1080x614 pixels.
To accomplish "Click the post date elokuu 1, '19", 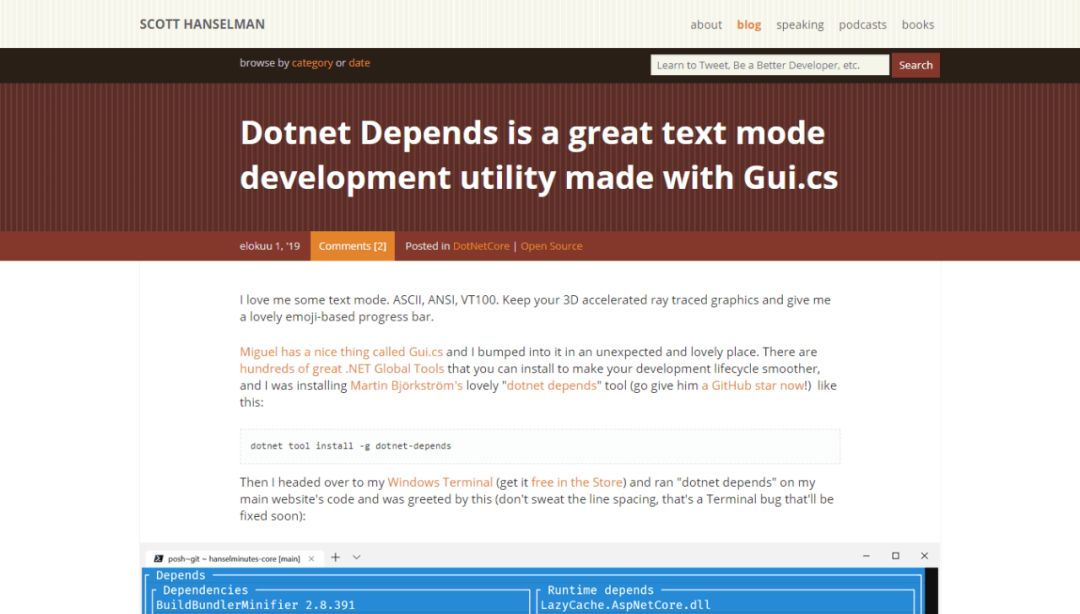I will tap(269, 246).
